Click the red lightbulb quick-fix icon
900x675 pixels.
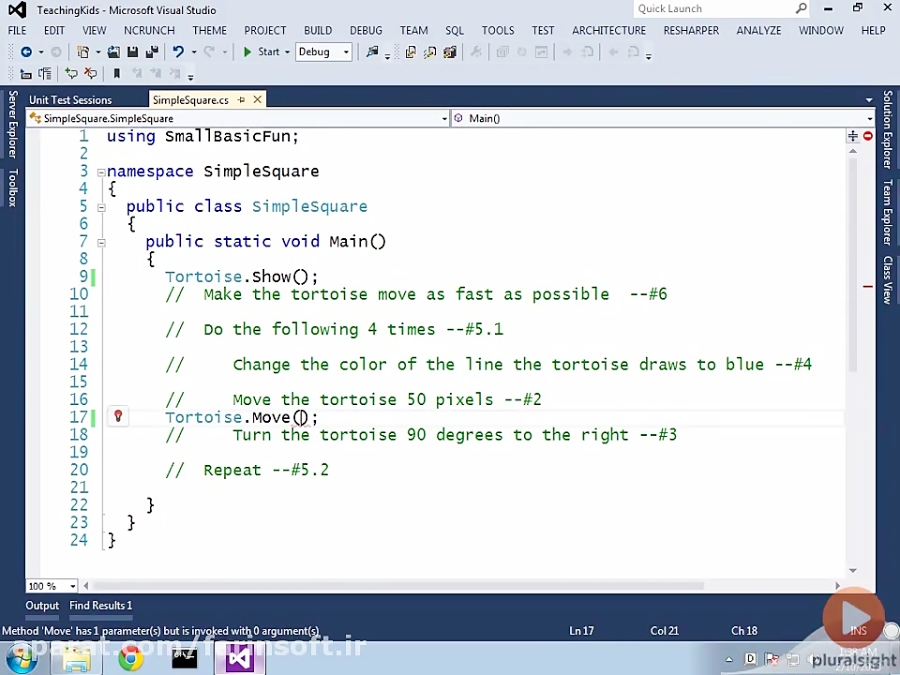tap(117, 417)
